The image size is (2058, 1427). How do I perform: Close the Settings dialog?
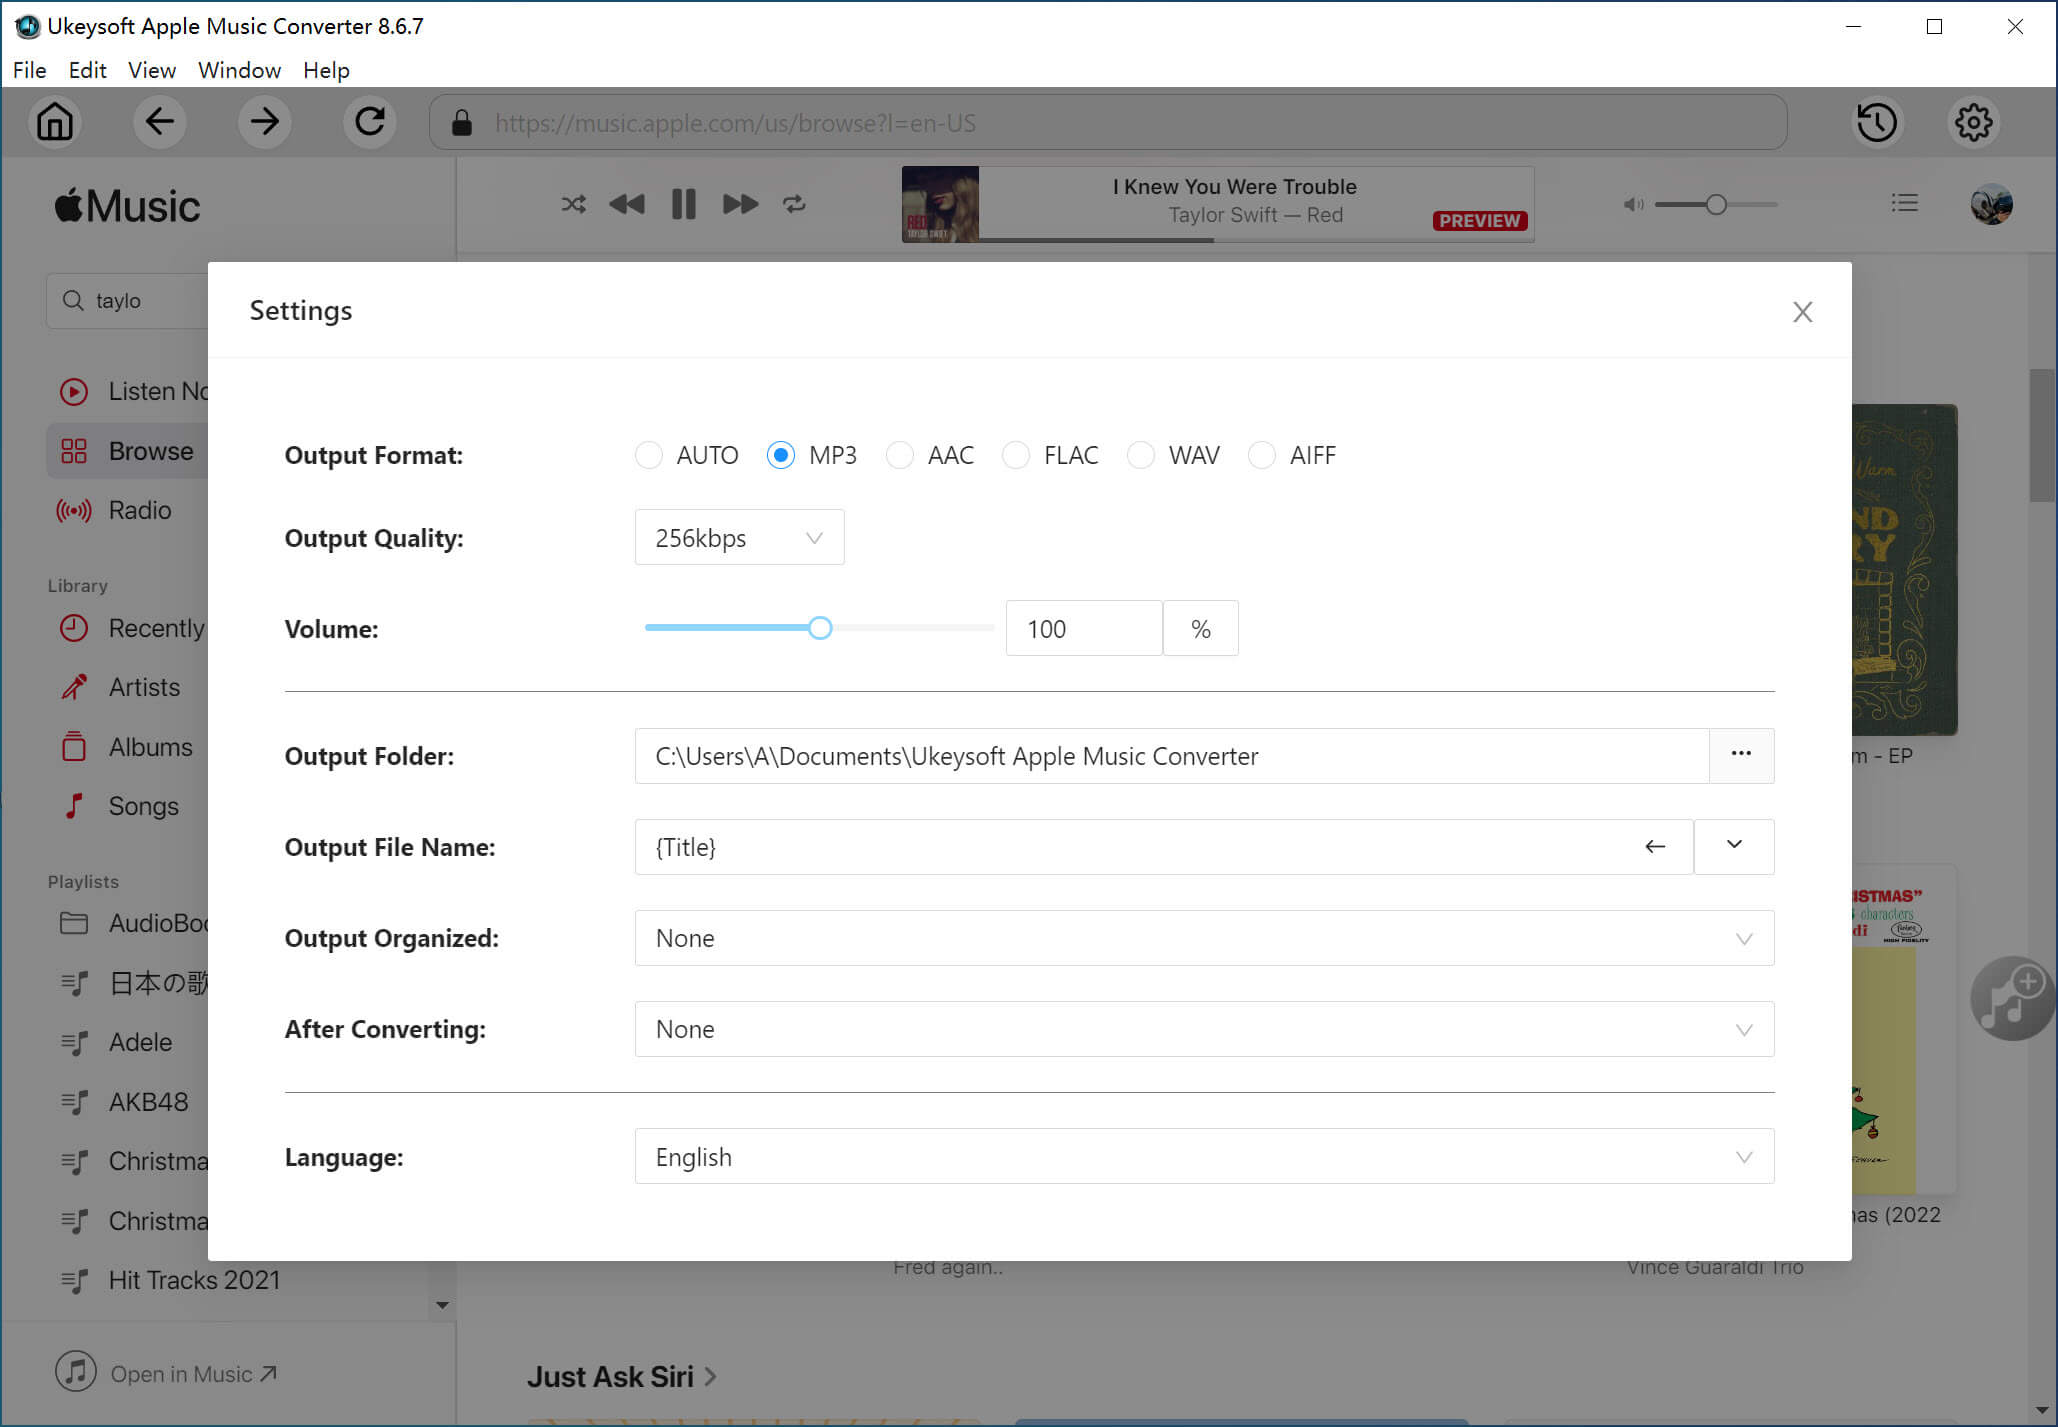click(x=1803, y=311)
